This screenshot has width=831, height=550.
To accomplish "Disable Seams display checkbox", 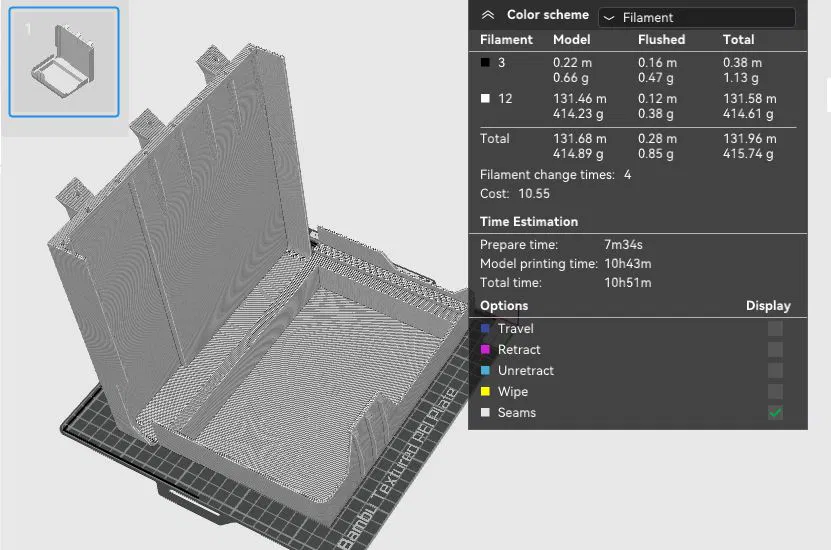I will [x=775, y=412].
